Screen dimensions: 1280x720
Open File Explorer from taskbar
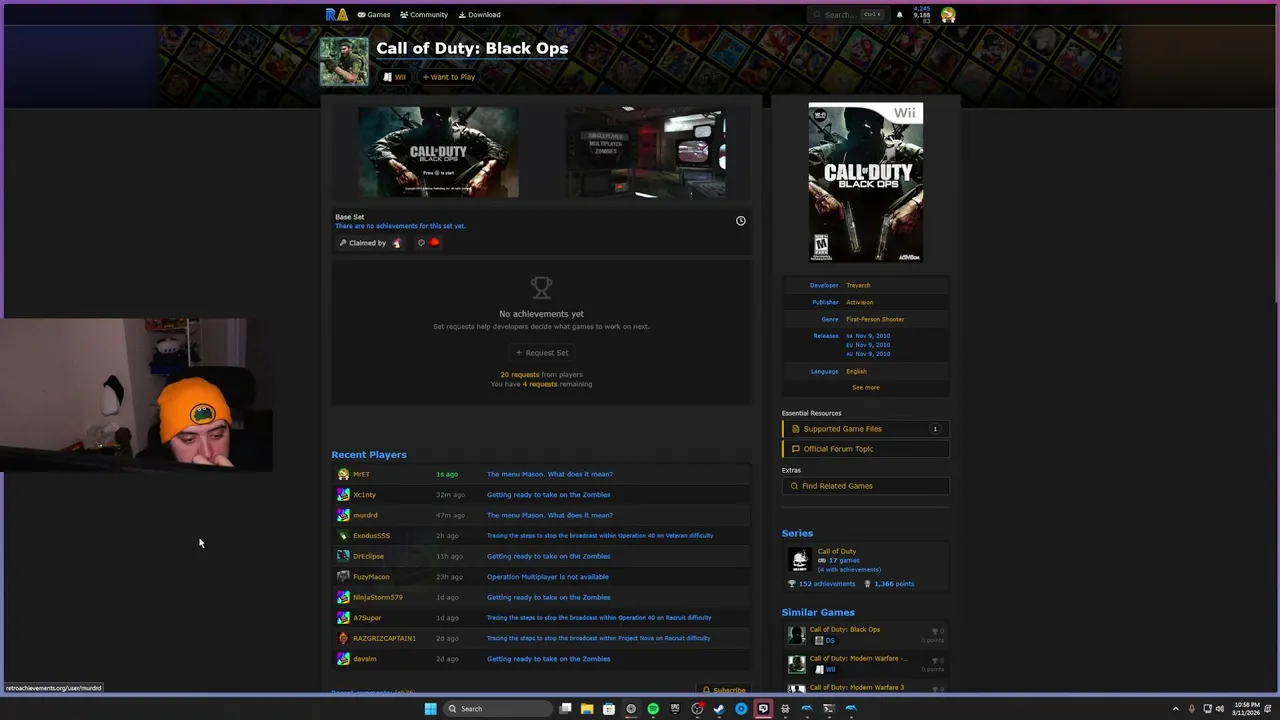(x=587, y=709)
